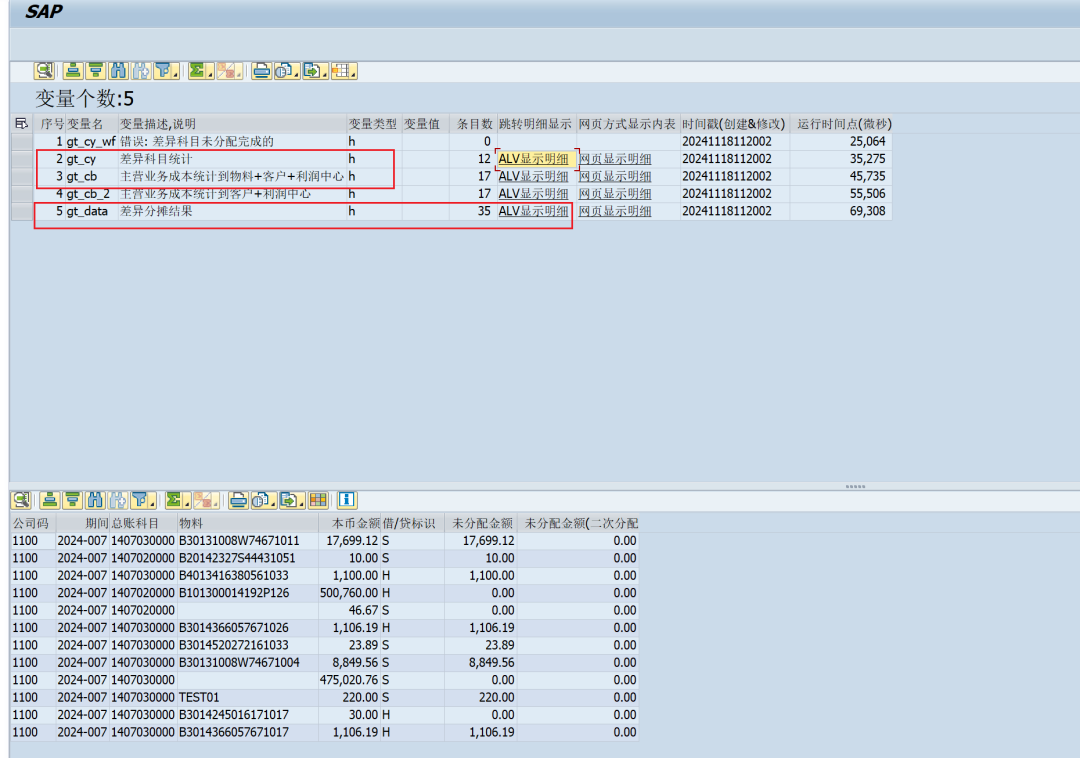The height and width of the screenshot is (758, 1080).
Task: Set filter icon in detail grid toolbar
Action: click(x=140, y=500)
